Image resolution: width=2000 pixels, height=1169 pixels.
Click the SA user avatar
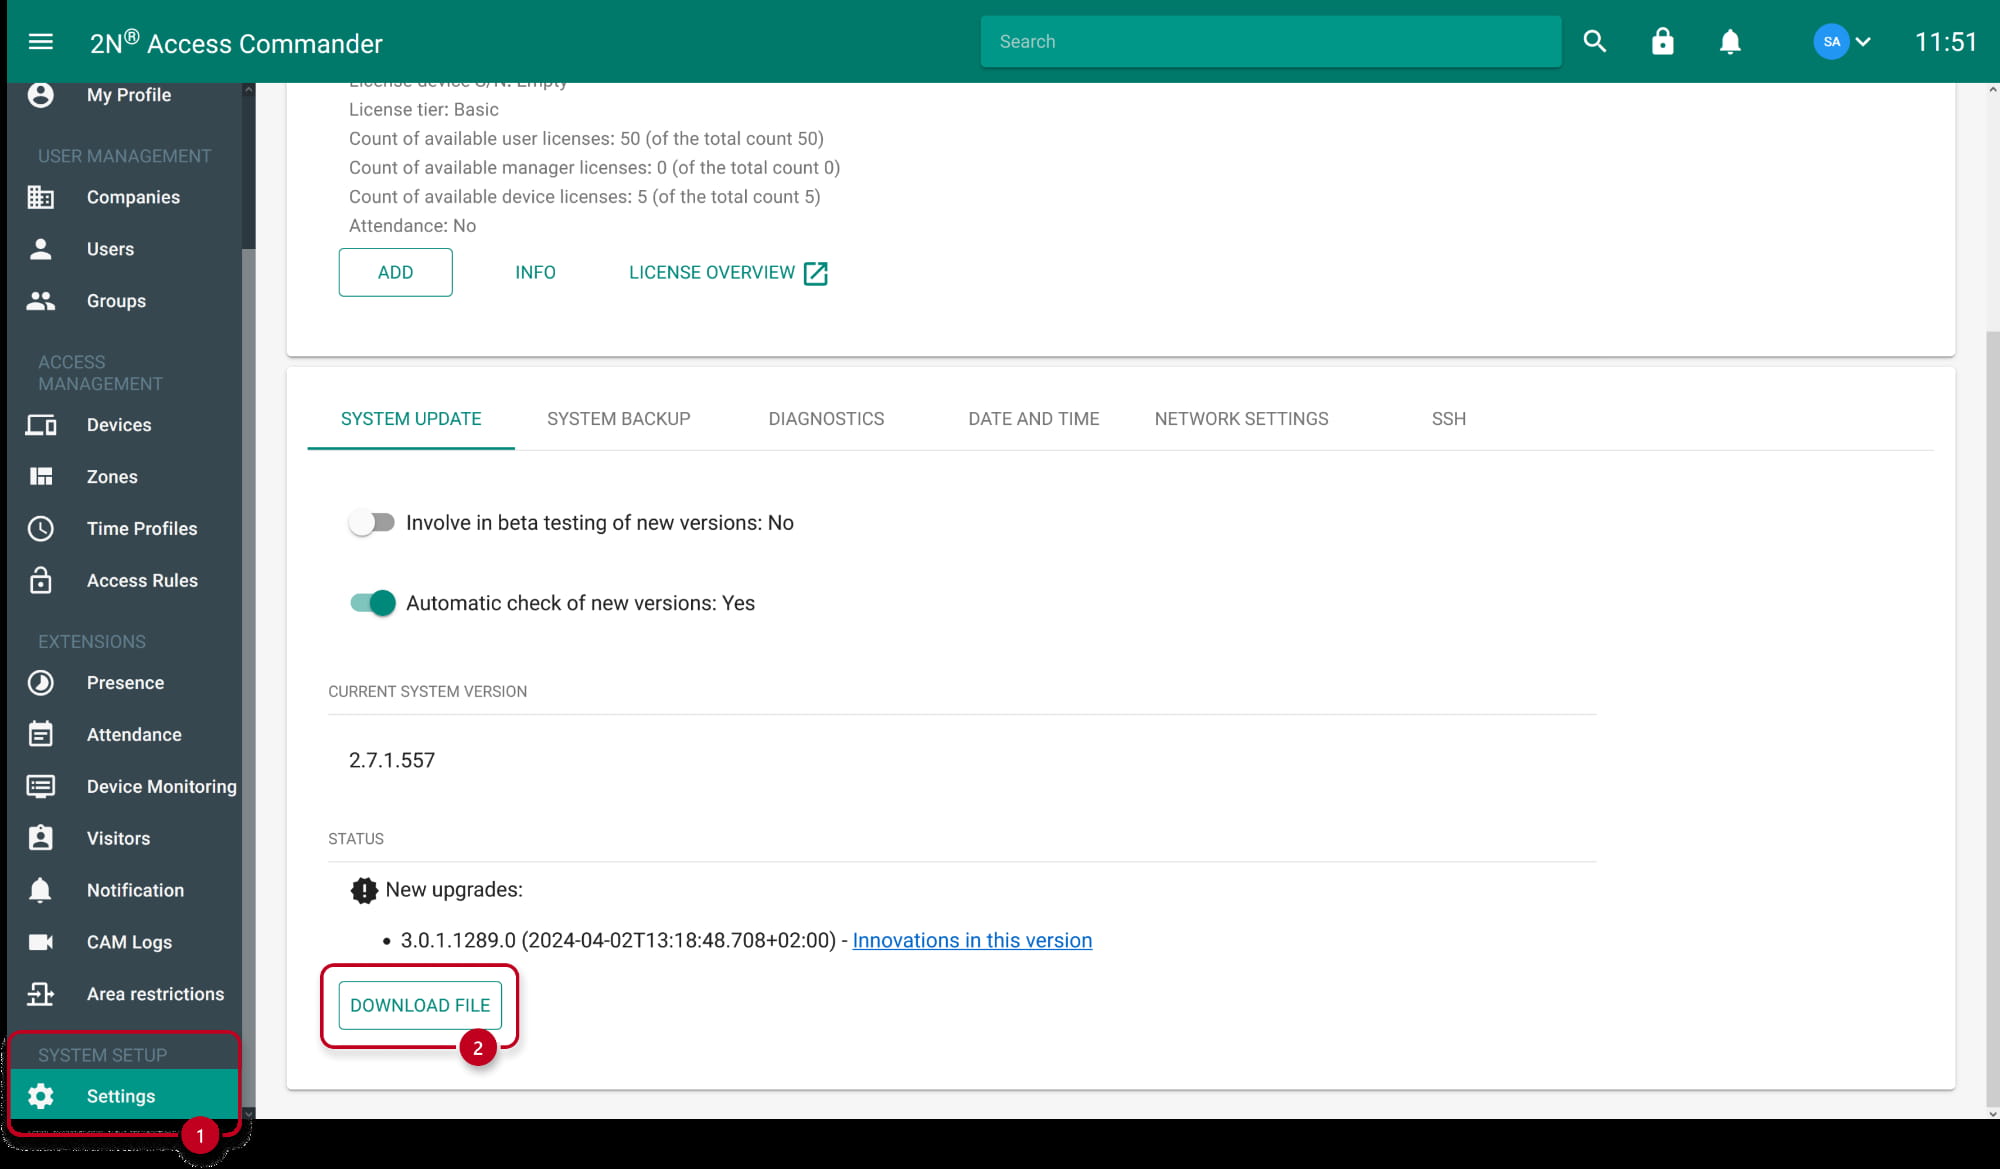1831,41
